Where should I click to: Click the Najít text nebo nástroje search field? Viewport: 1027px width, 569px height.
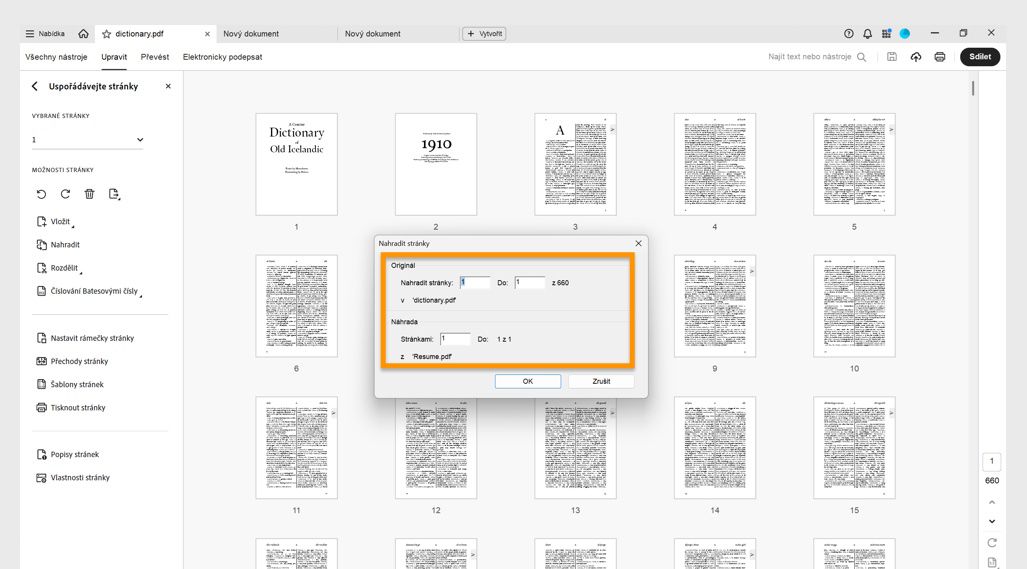click(810, 57)
